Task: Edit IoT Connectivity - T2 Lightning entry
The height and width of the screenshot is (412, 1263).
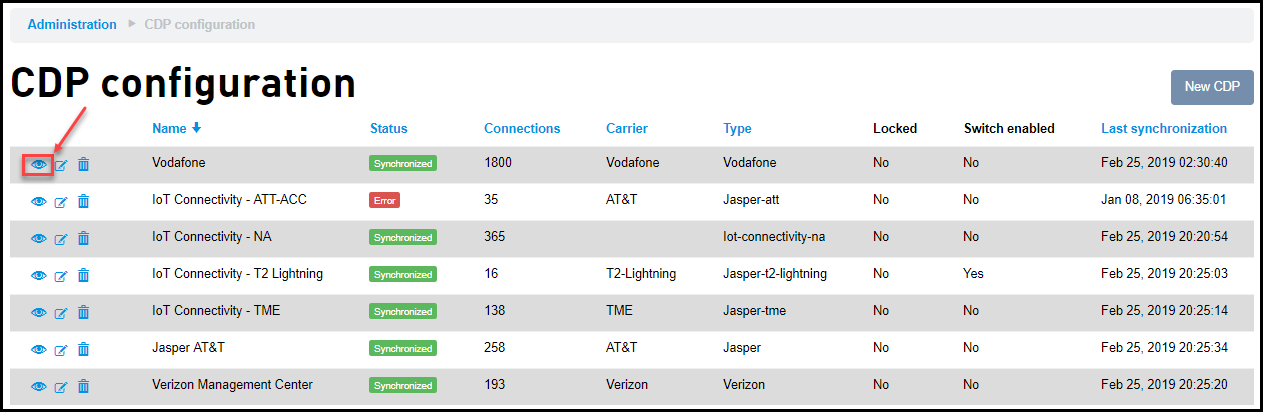Action: pyautogui.click(x=61, y=275)
